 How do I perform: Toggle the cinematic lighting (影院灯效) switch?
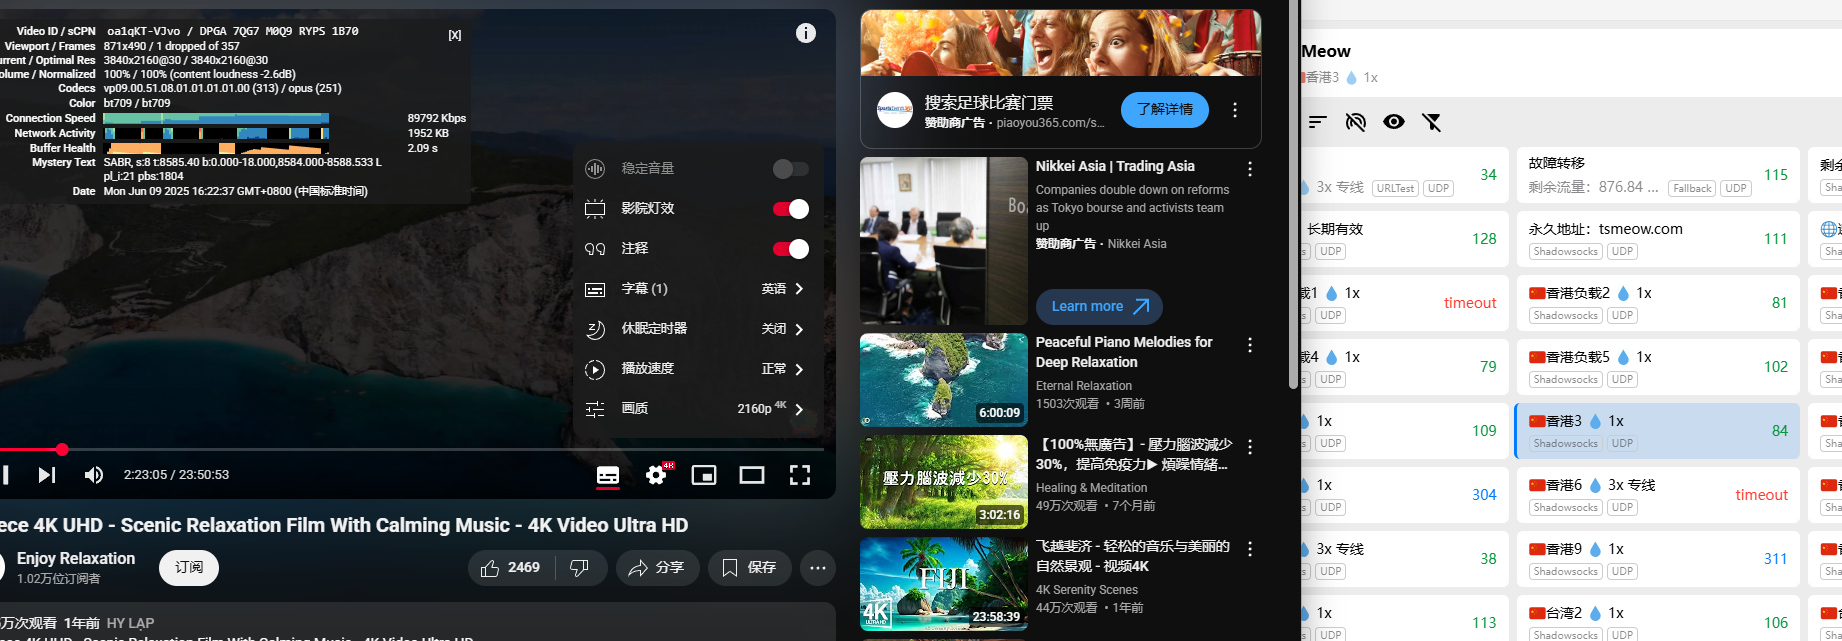point(791,209)
